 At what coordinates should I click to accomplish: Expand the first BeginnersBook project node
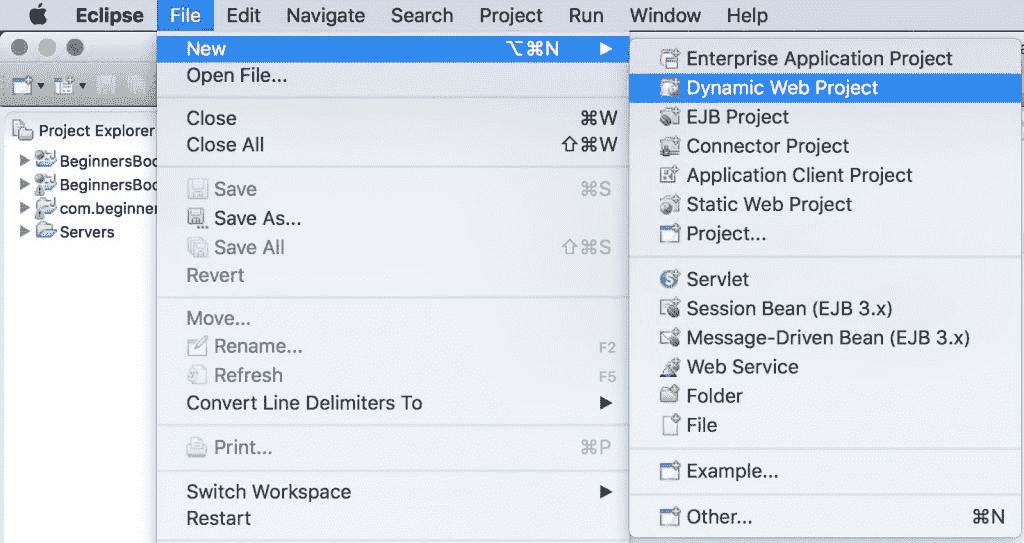pyautogui.click(x=24, y=159)
